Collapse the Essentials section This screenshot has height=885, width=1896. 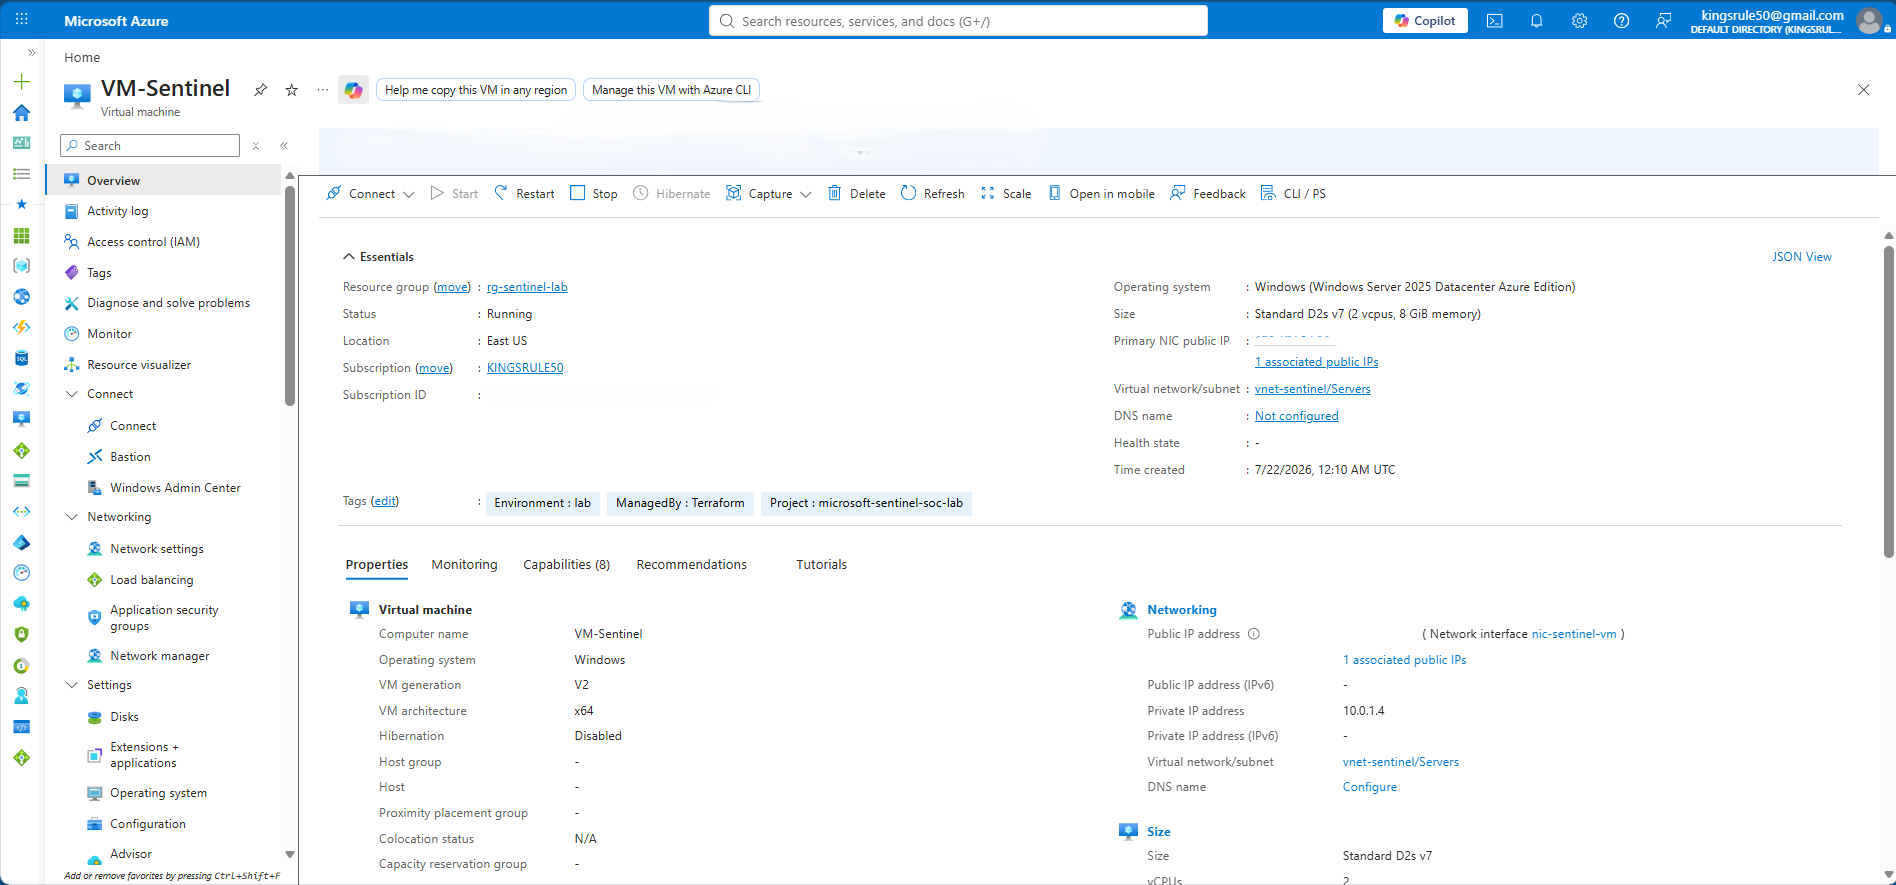coord(378,257)
